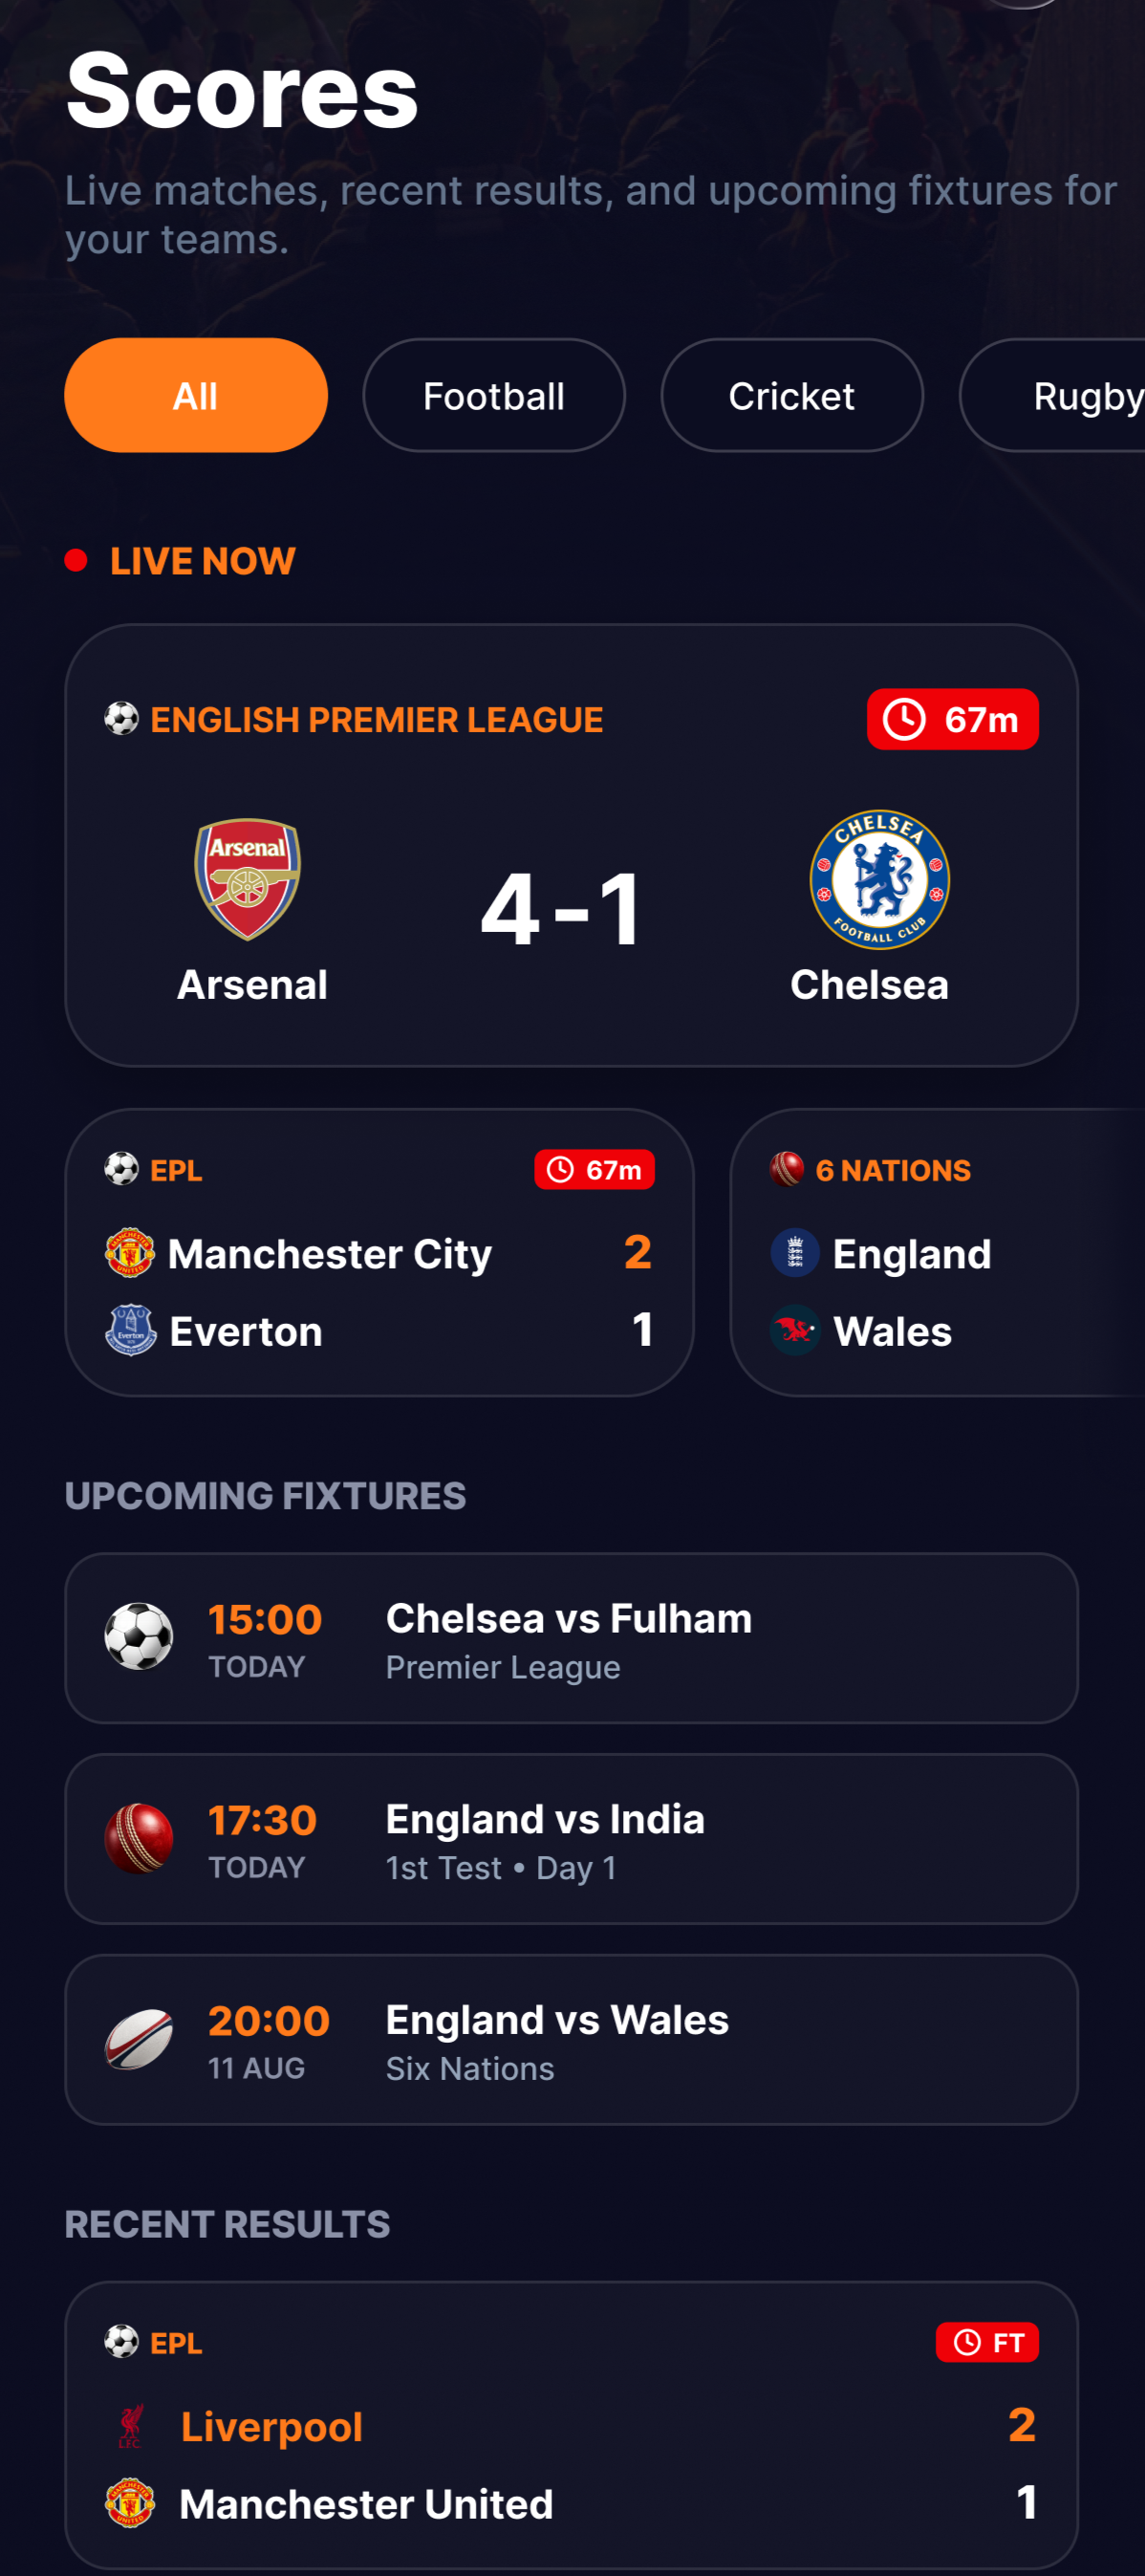
Task: Click the England rose emblem icon
Action: [795, 1253]
